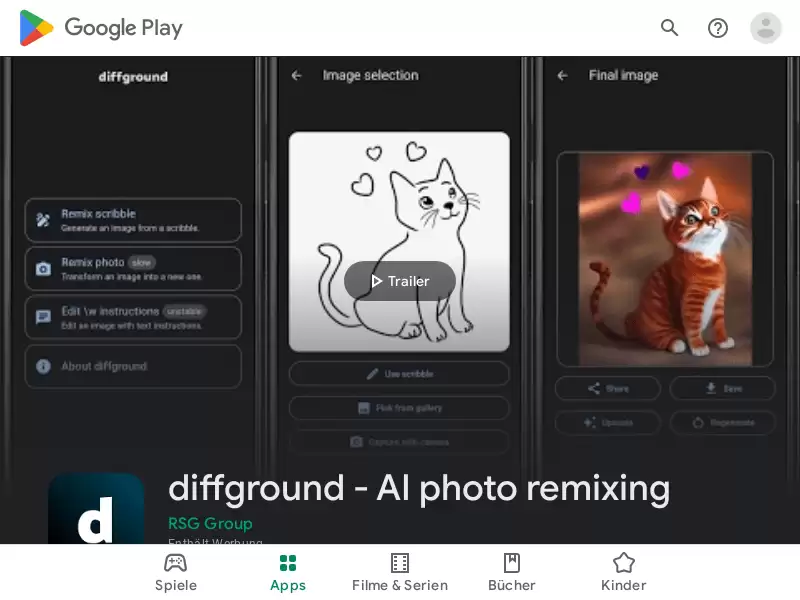800x600 pixels.
Task: Click Share button under final image
Action: [608, 389]
